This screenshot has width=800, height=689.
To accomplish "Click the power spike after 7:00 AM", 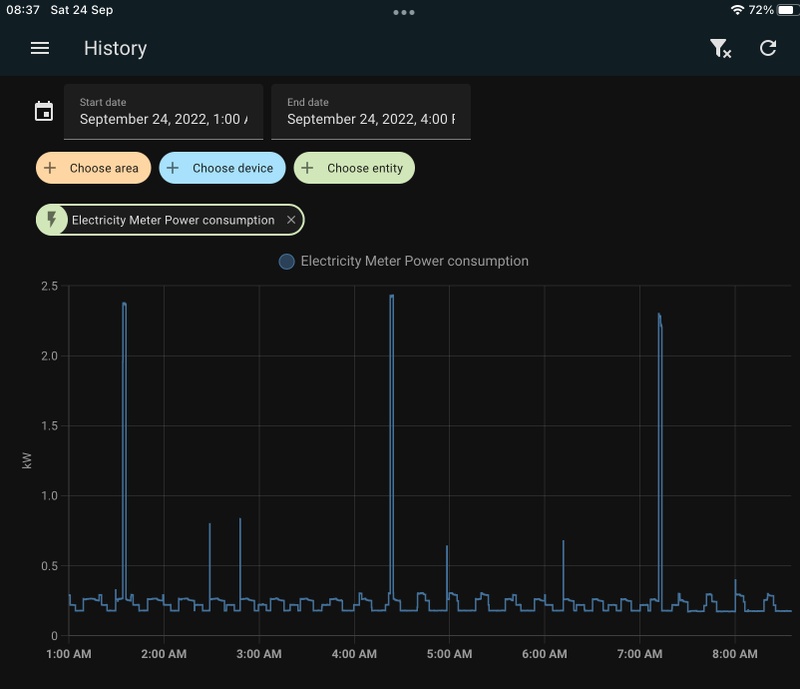I will [660, 456].
